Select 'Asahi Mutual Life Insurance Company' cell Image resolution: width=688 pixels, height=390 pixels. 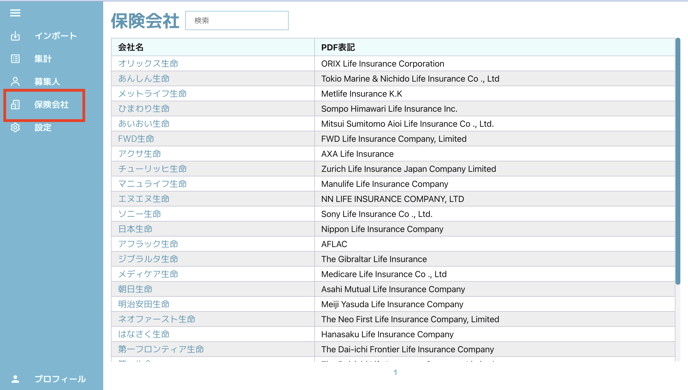(x=494, y=289)
